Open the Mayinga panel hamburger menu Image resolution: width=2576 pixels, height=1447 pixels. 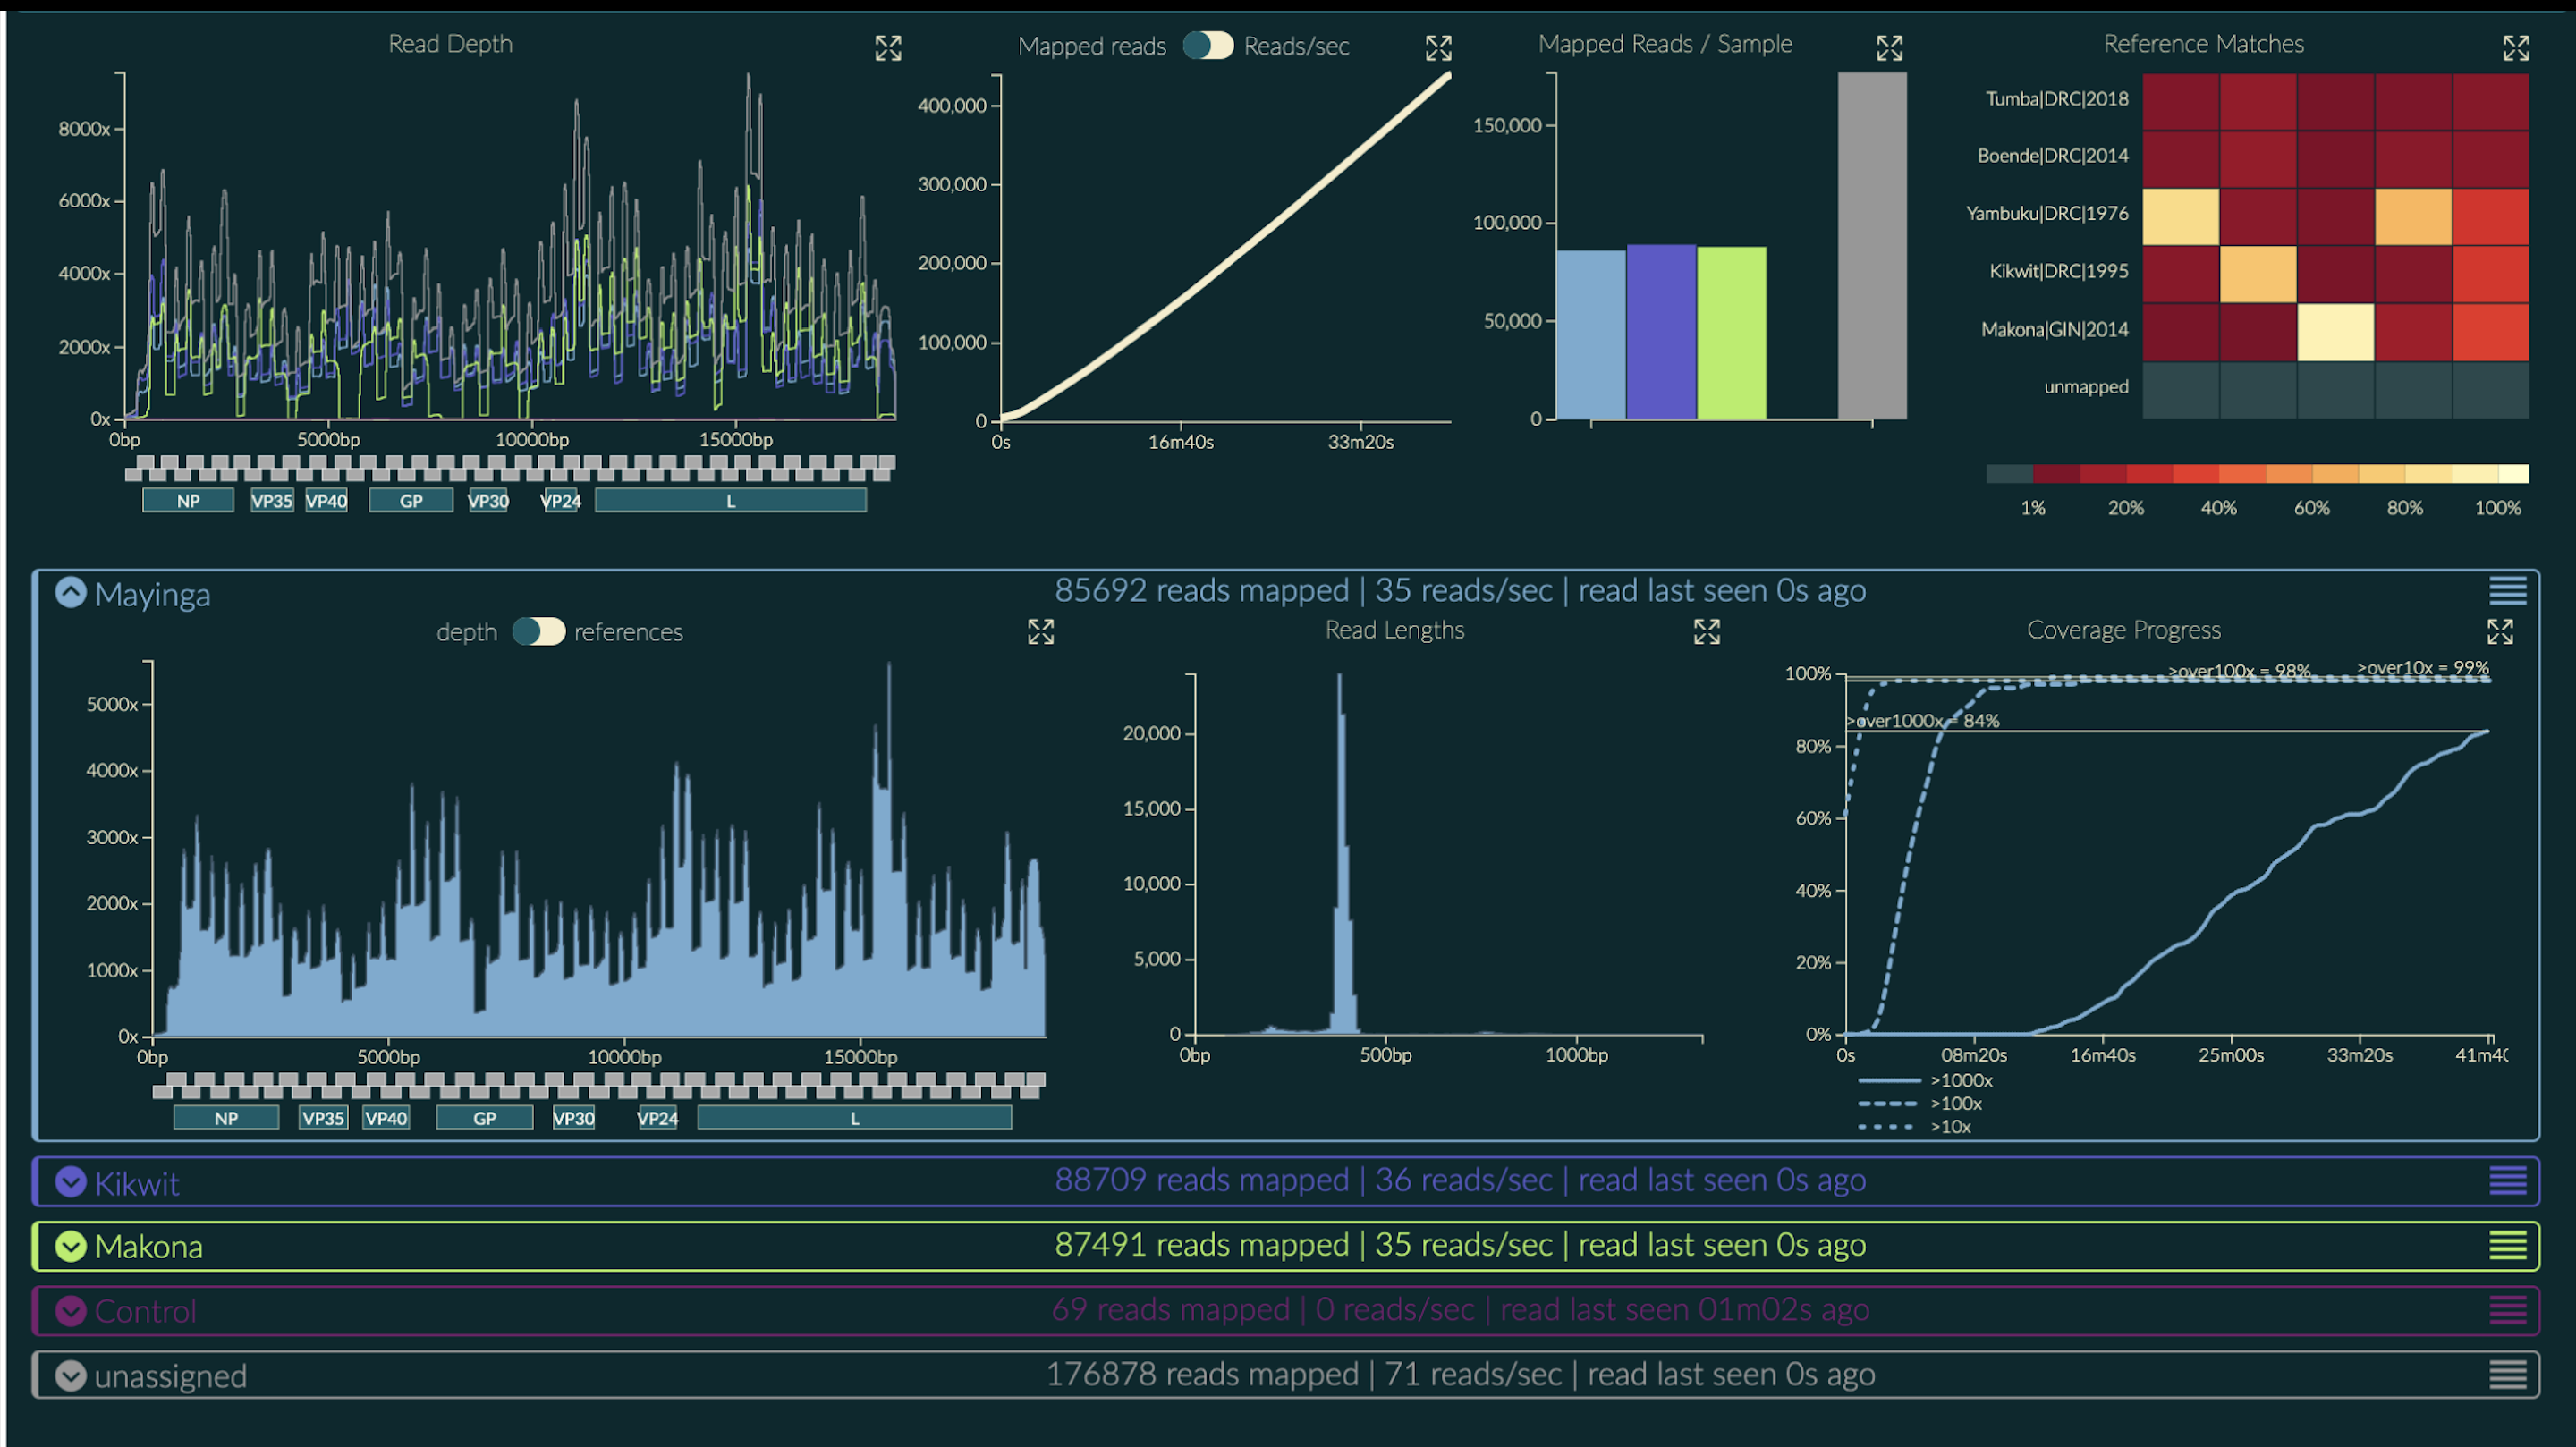pyautogui.click(x=2506, y=591)
